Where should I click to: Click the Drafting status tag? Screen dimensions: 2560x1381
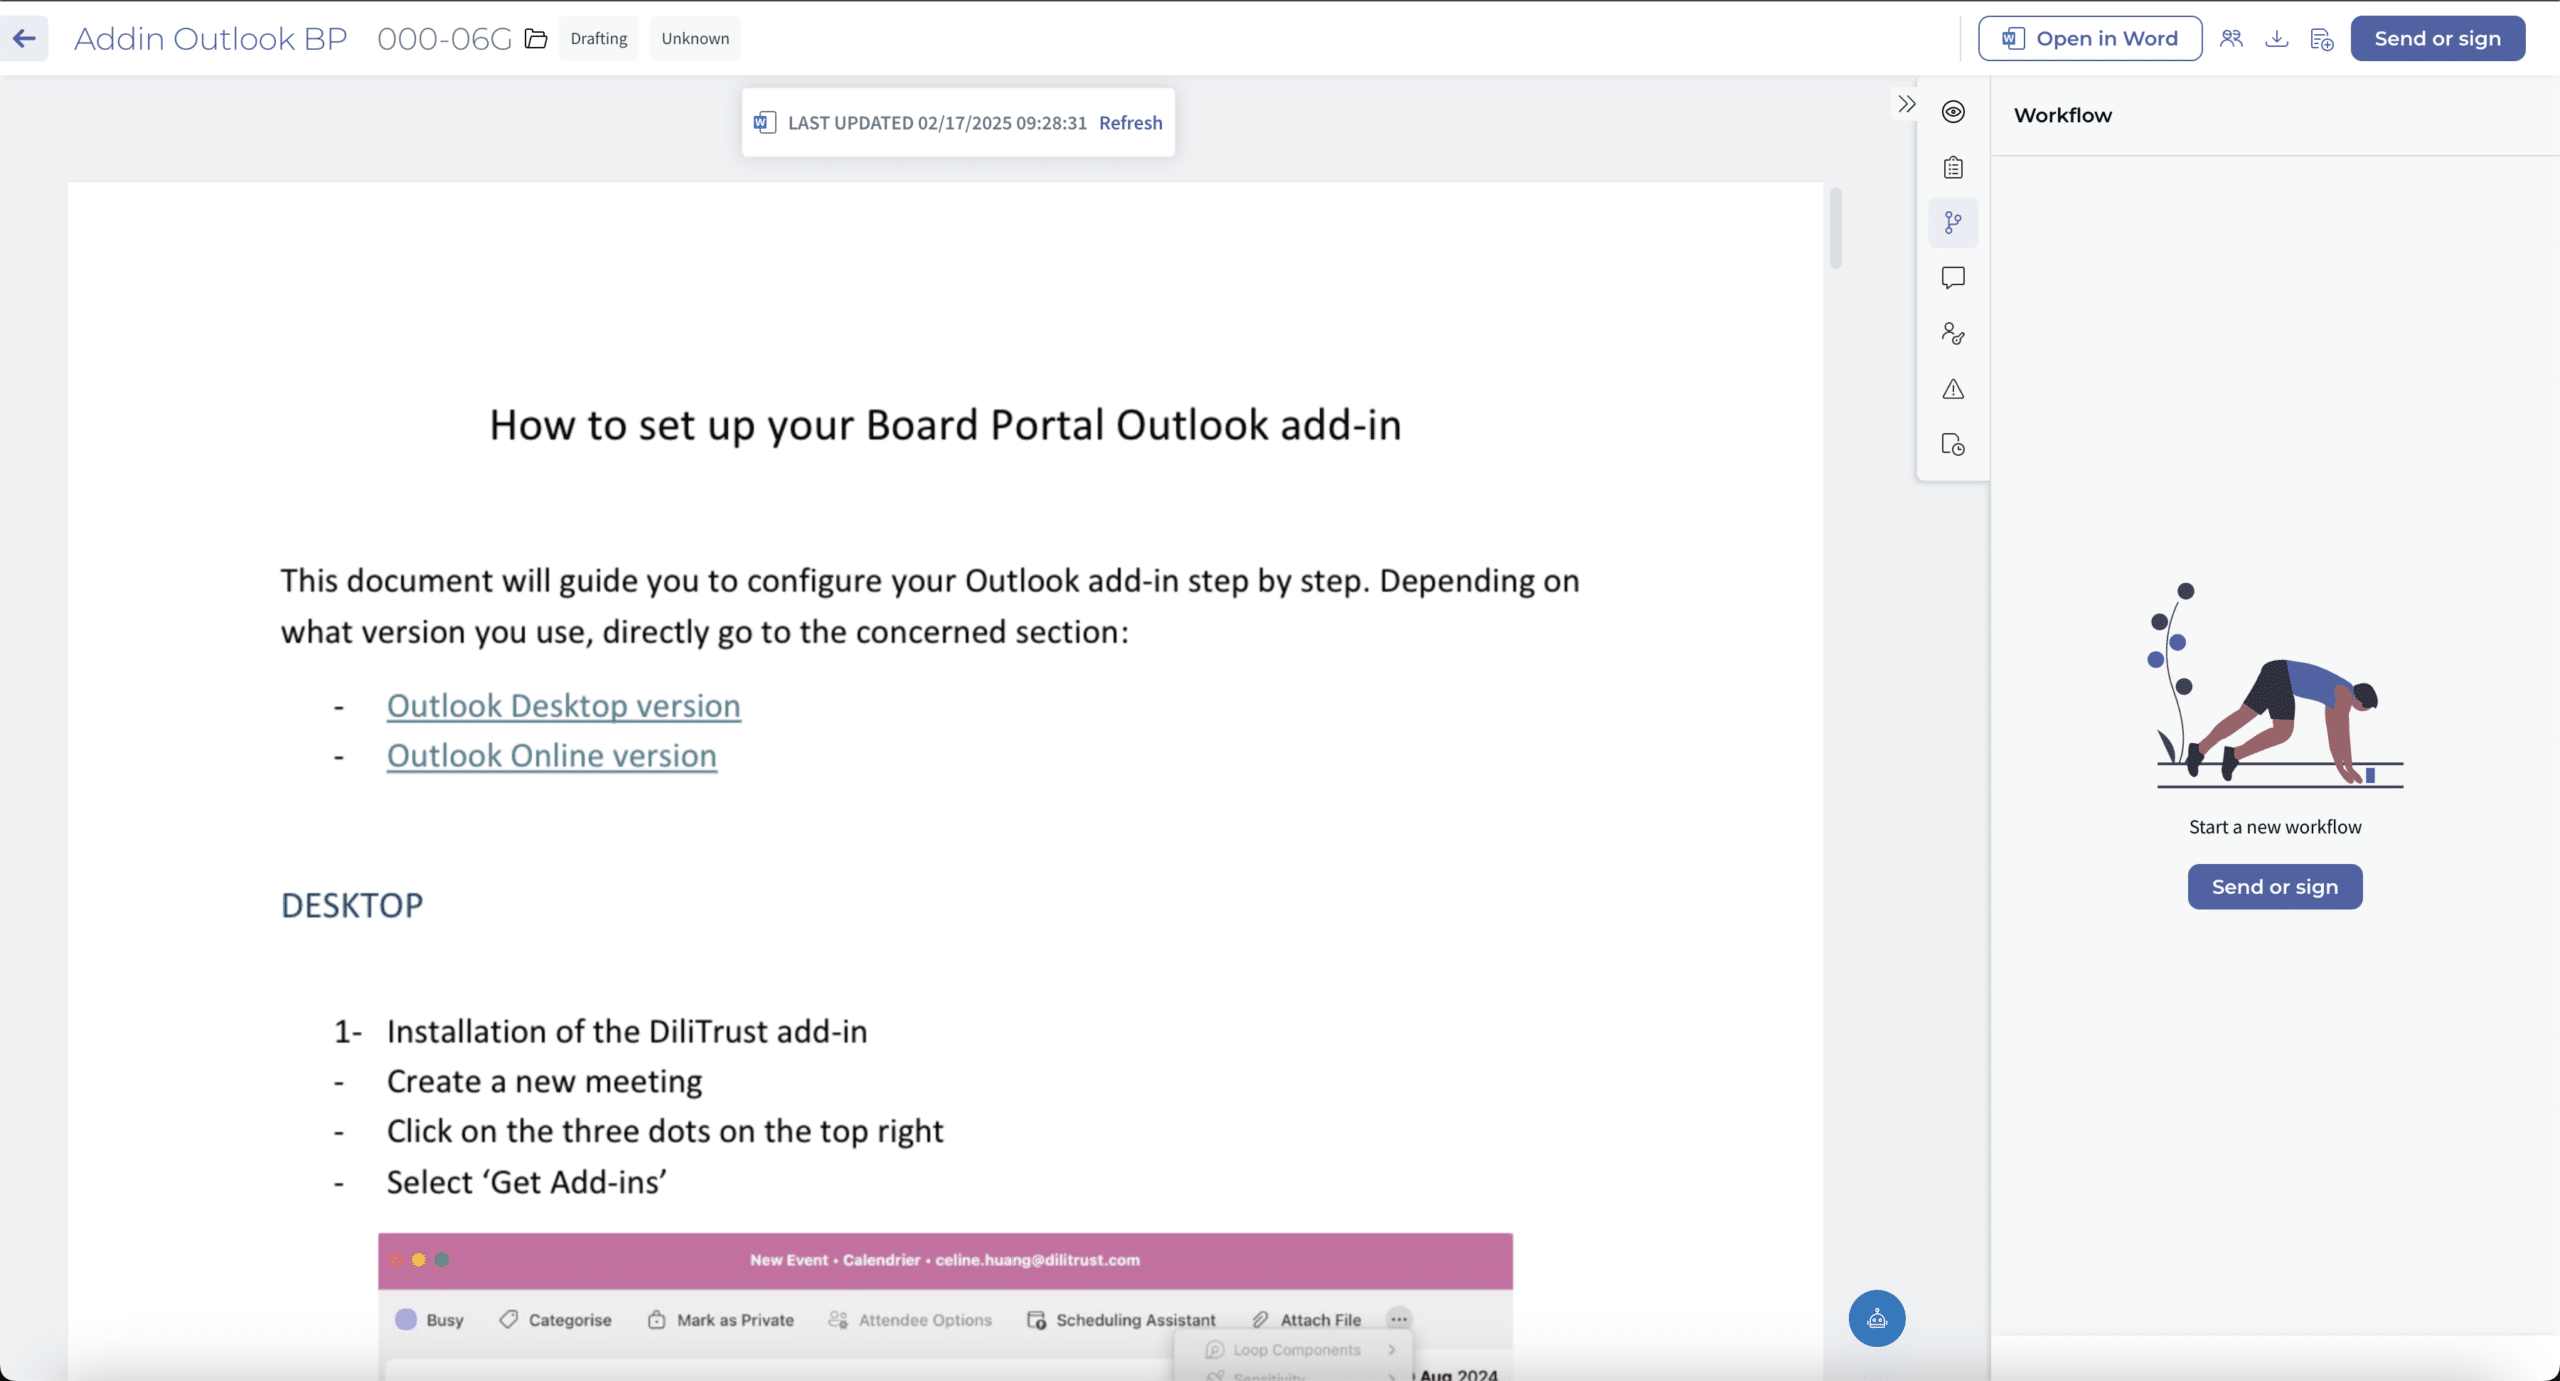point(598,39)
